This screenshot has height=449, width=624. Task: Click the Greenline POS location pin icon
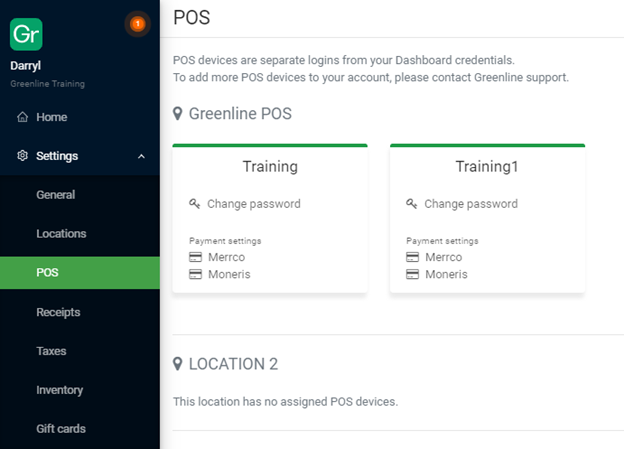click(x=178, y=114)
